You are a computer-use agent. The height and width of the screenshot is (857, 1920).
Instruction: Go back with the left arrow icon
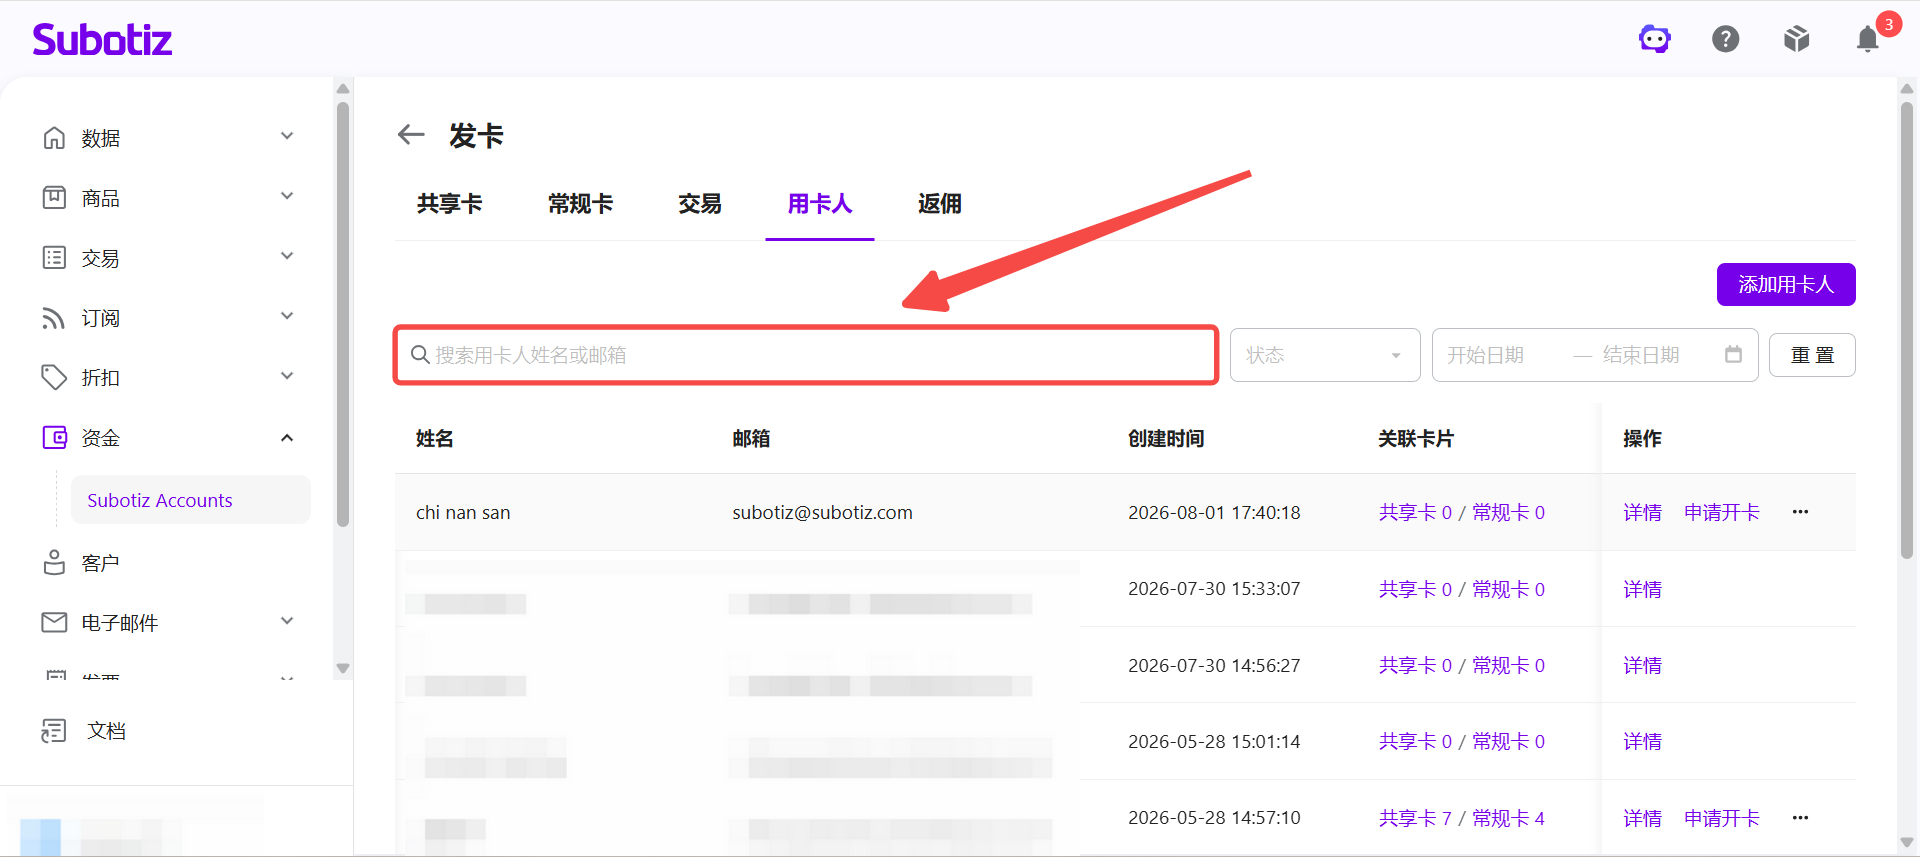[411, 134]
